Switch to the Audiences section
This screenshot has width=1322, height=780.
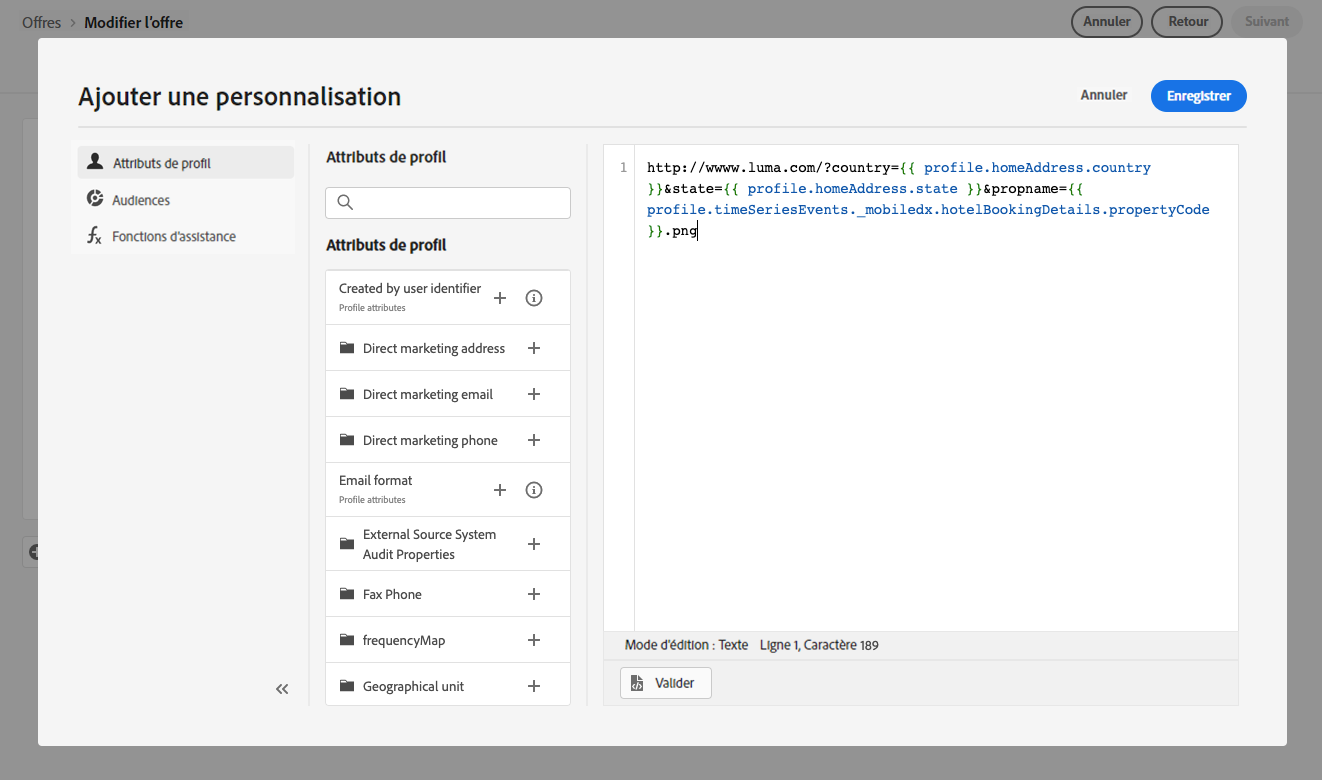click(x=141, y=200)
